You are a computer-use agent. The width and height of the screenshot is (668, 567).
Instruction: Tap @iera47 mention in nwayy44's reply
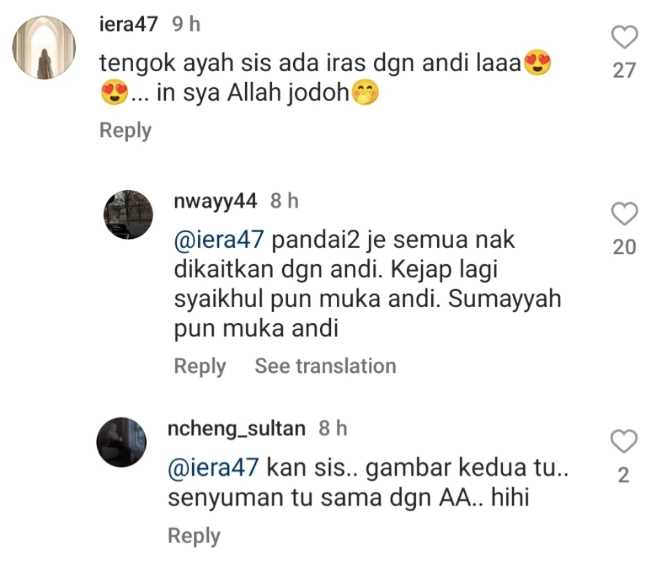point(219,239)
